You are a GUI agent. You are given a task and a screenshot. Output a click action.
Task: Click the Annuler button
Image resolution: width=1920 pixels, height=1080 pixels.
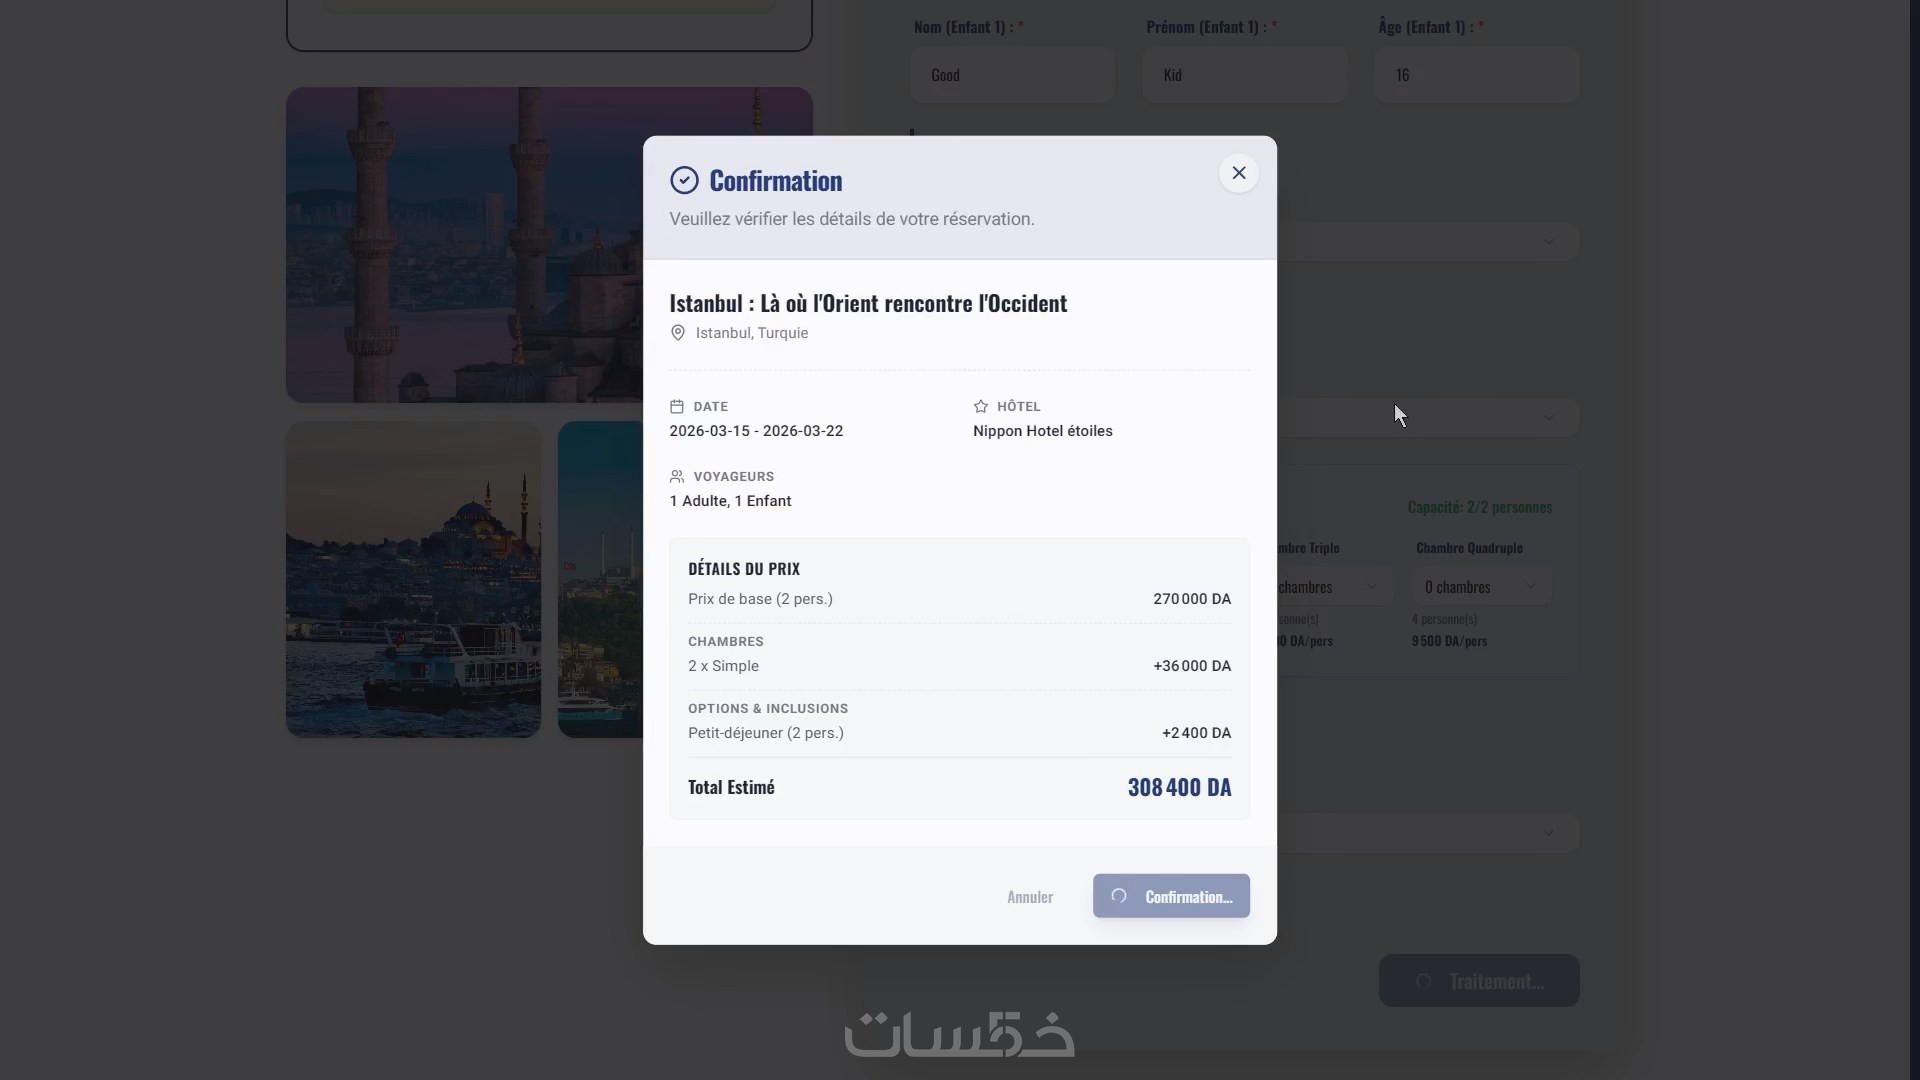coord(1029,897)
